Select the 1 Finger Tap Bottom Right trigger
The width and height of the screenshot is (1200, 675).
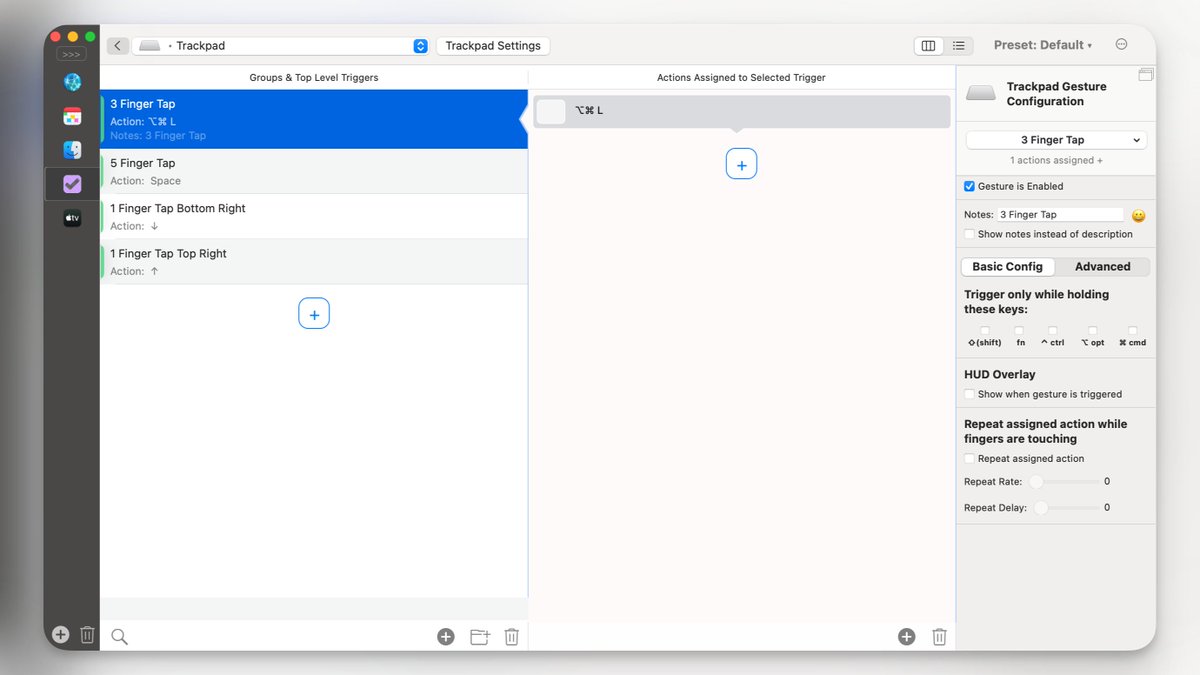pos(314,216)
